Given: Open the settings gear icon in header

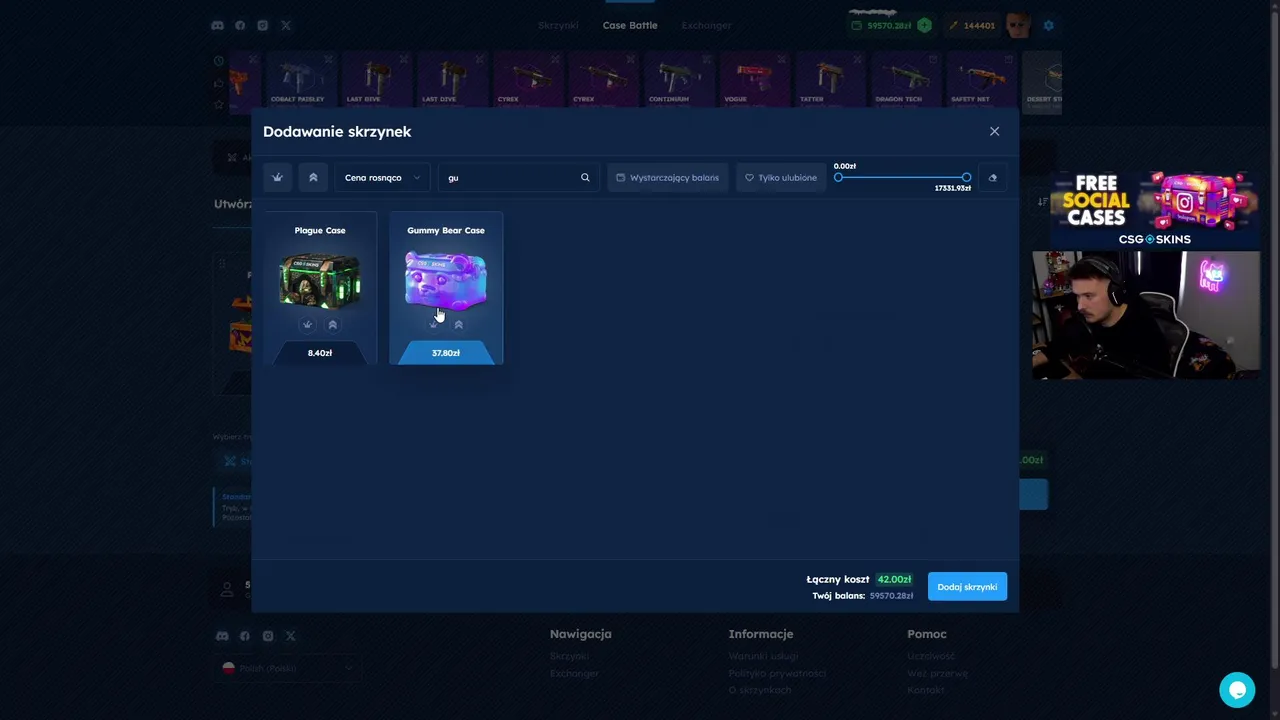Looking at the screenshot, I should (1048, 25).
